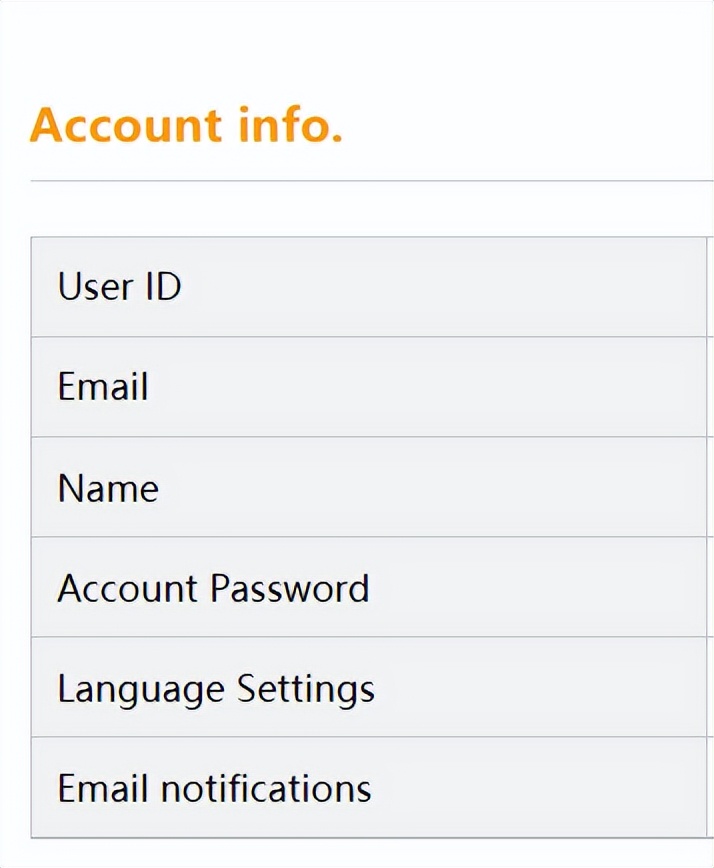Open the Language Settings row
The width and height of the screenshot is (714, 868).
(x=216, y=689)
